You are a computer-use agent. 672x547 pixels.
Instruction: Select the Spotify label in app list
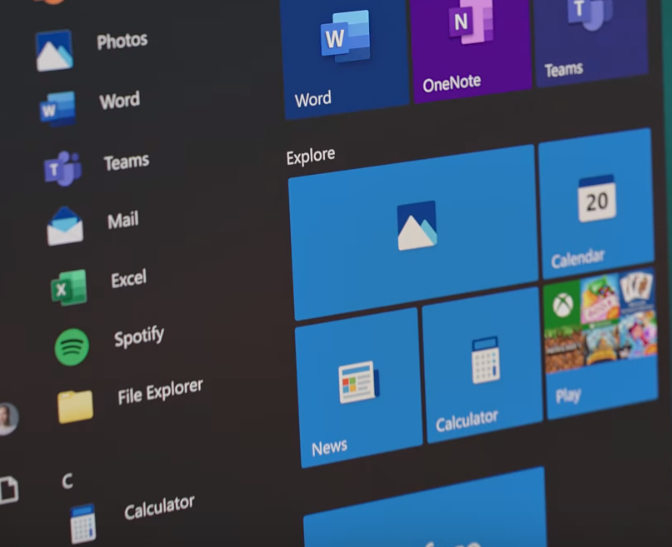click(139, 336)
